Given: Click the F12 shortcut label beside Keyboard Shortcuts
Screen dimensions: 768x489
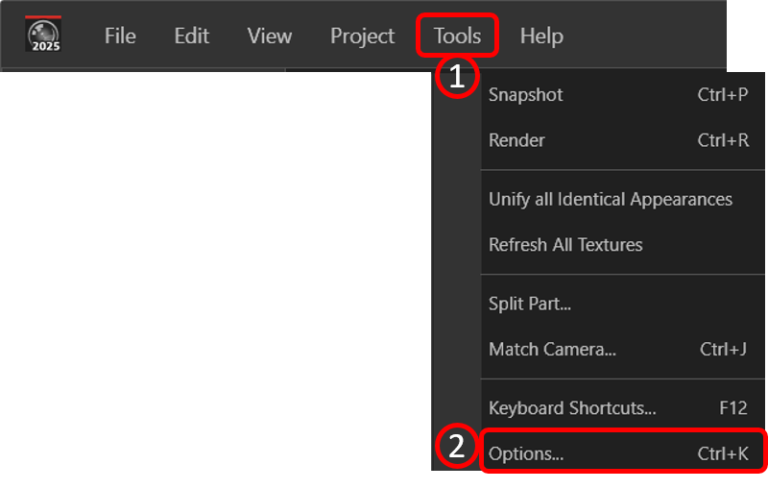Looking at the screenshot, I should click(733, 408).
